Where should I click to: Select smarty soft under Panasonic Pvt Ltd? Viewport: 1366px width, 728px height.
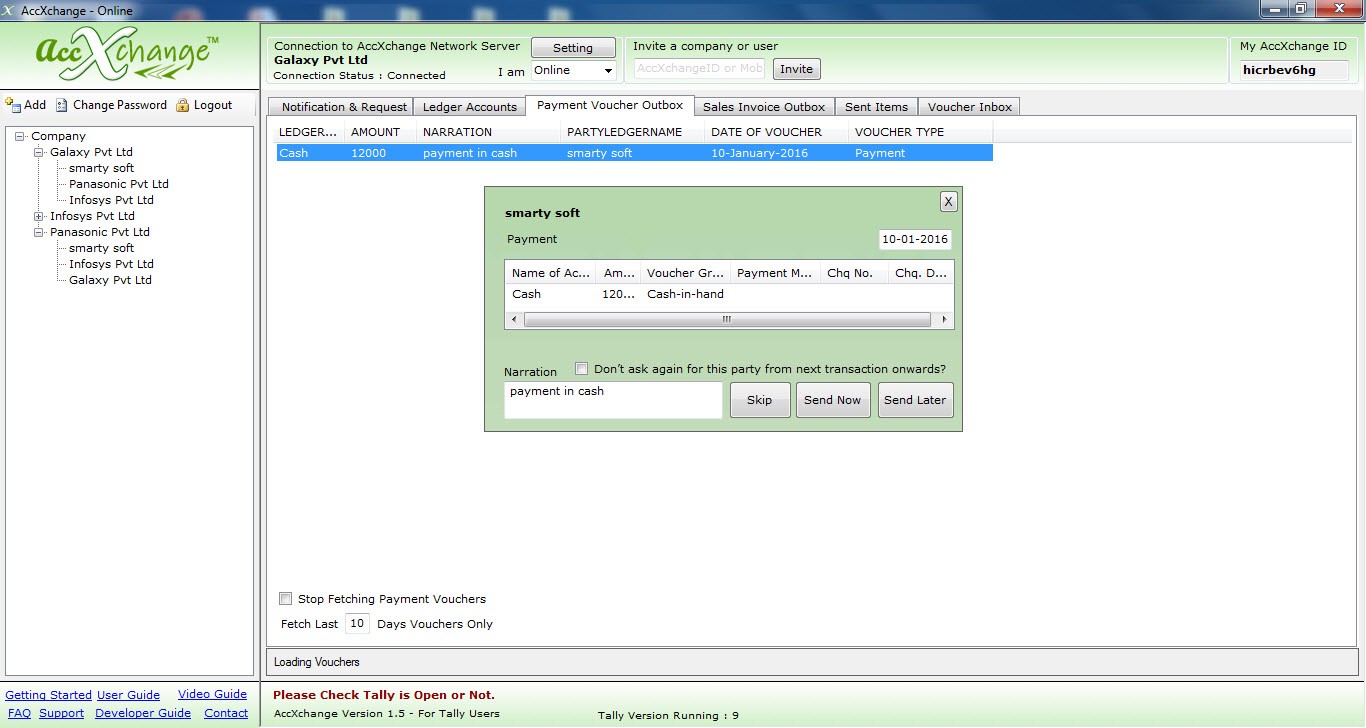[x=101, y=248]
